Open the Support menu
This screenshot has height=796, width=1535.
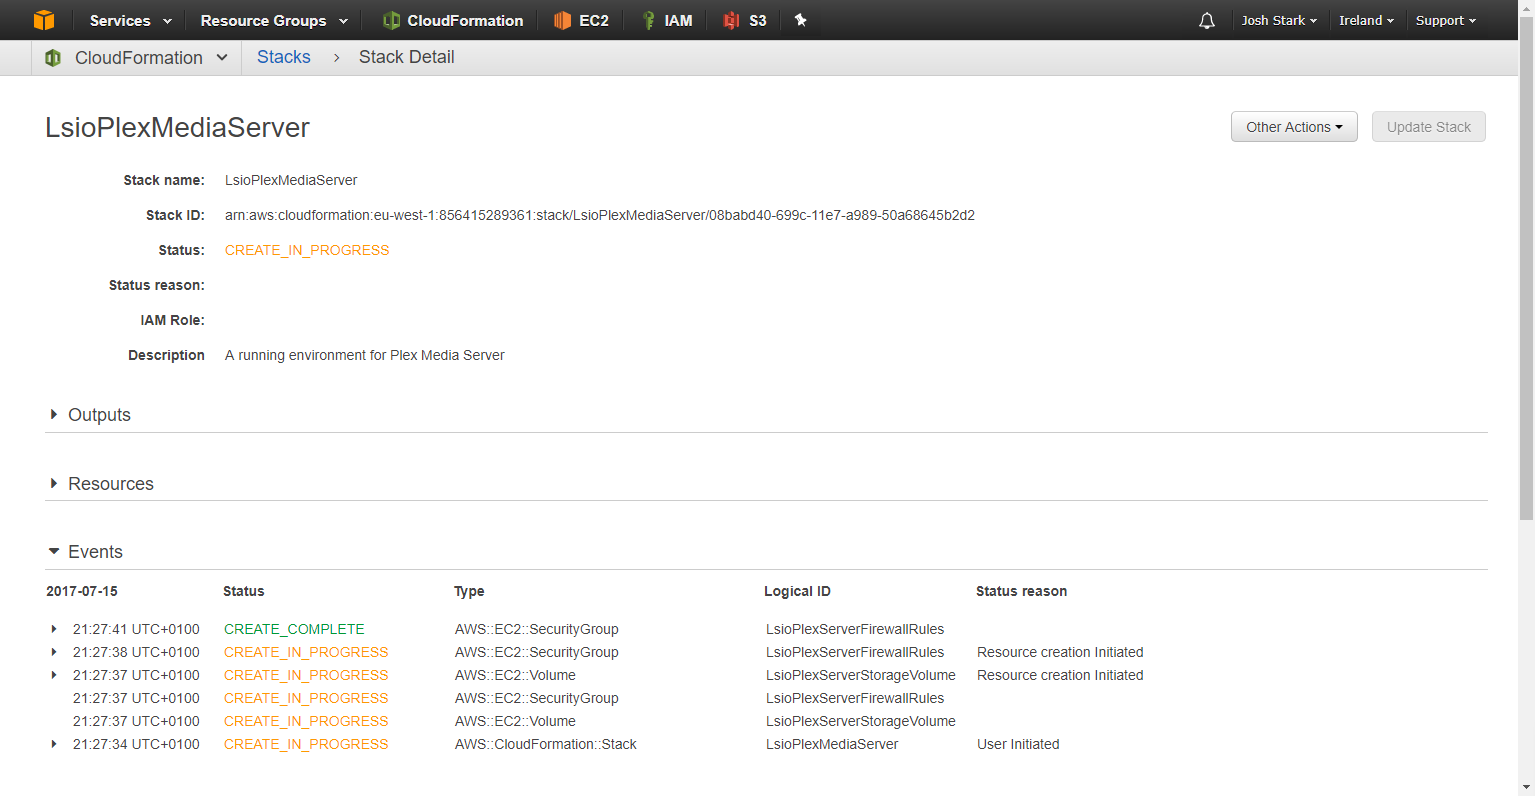pos(1445,20)
